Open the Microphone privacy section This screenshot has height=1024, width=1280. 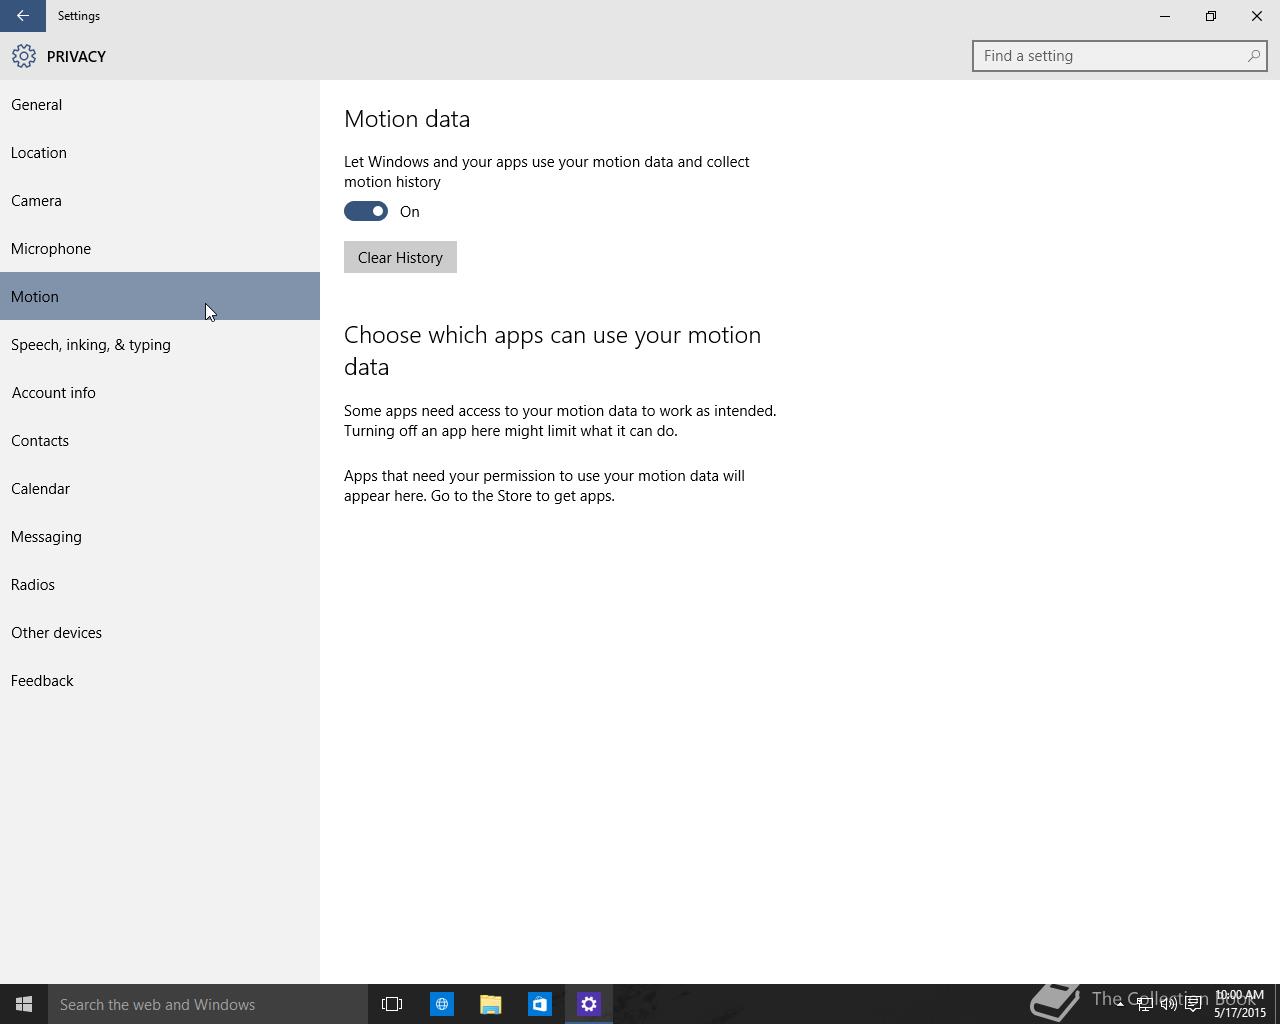[x=160, y=248]
